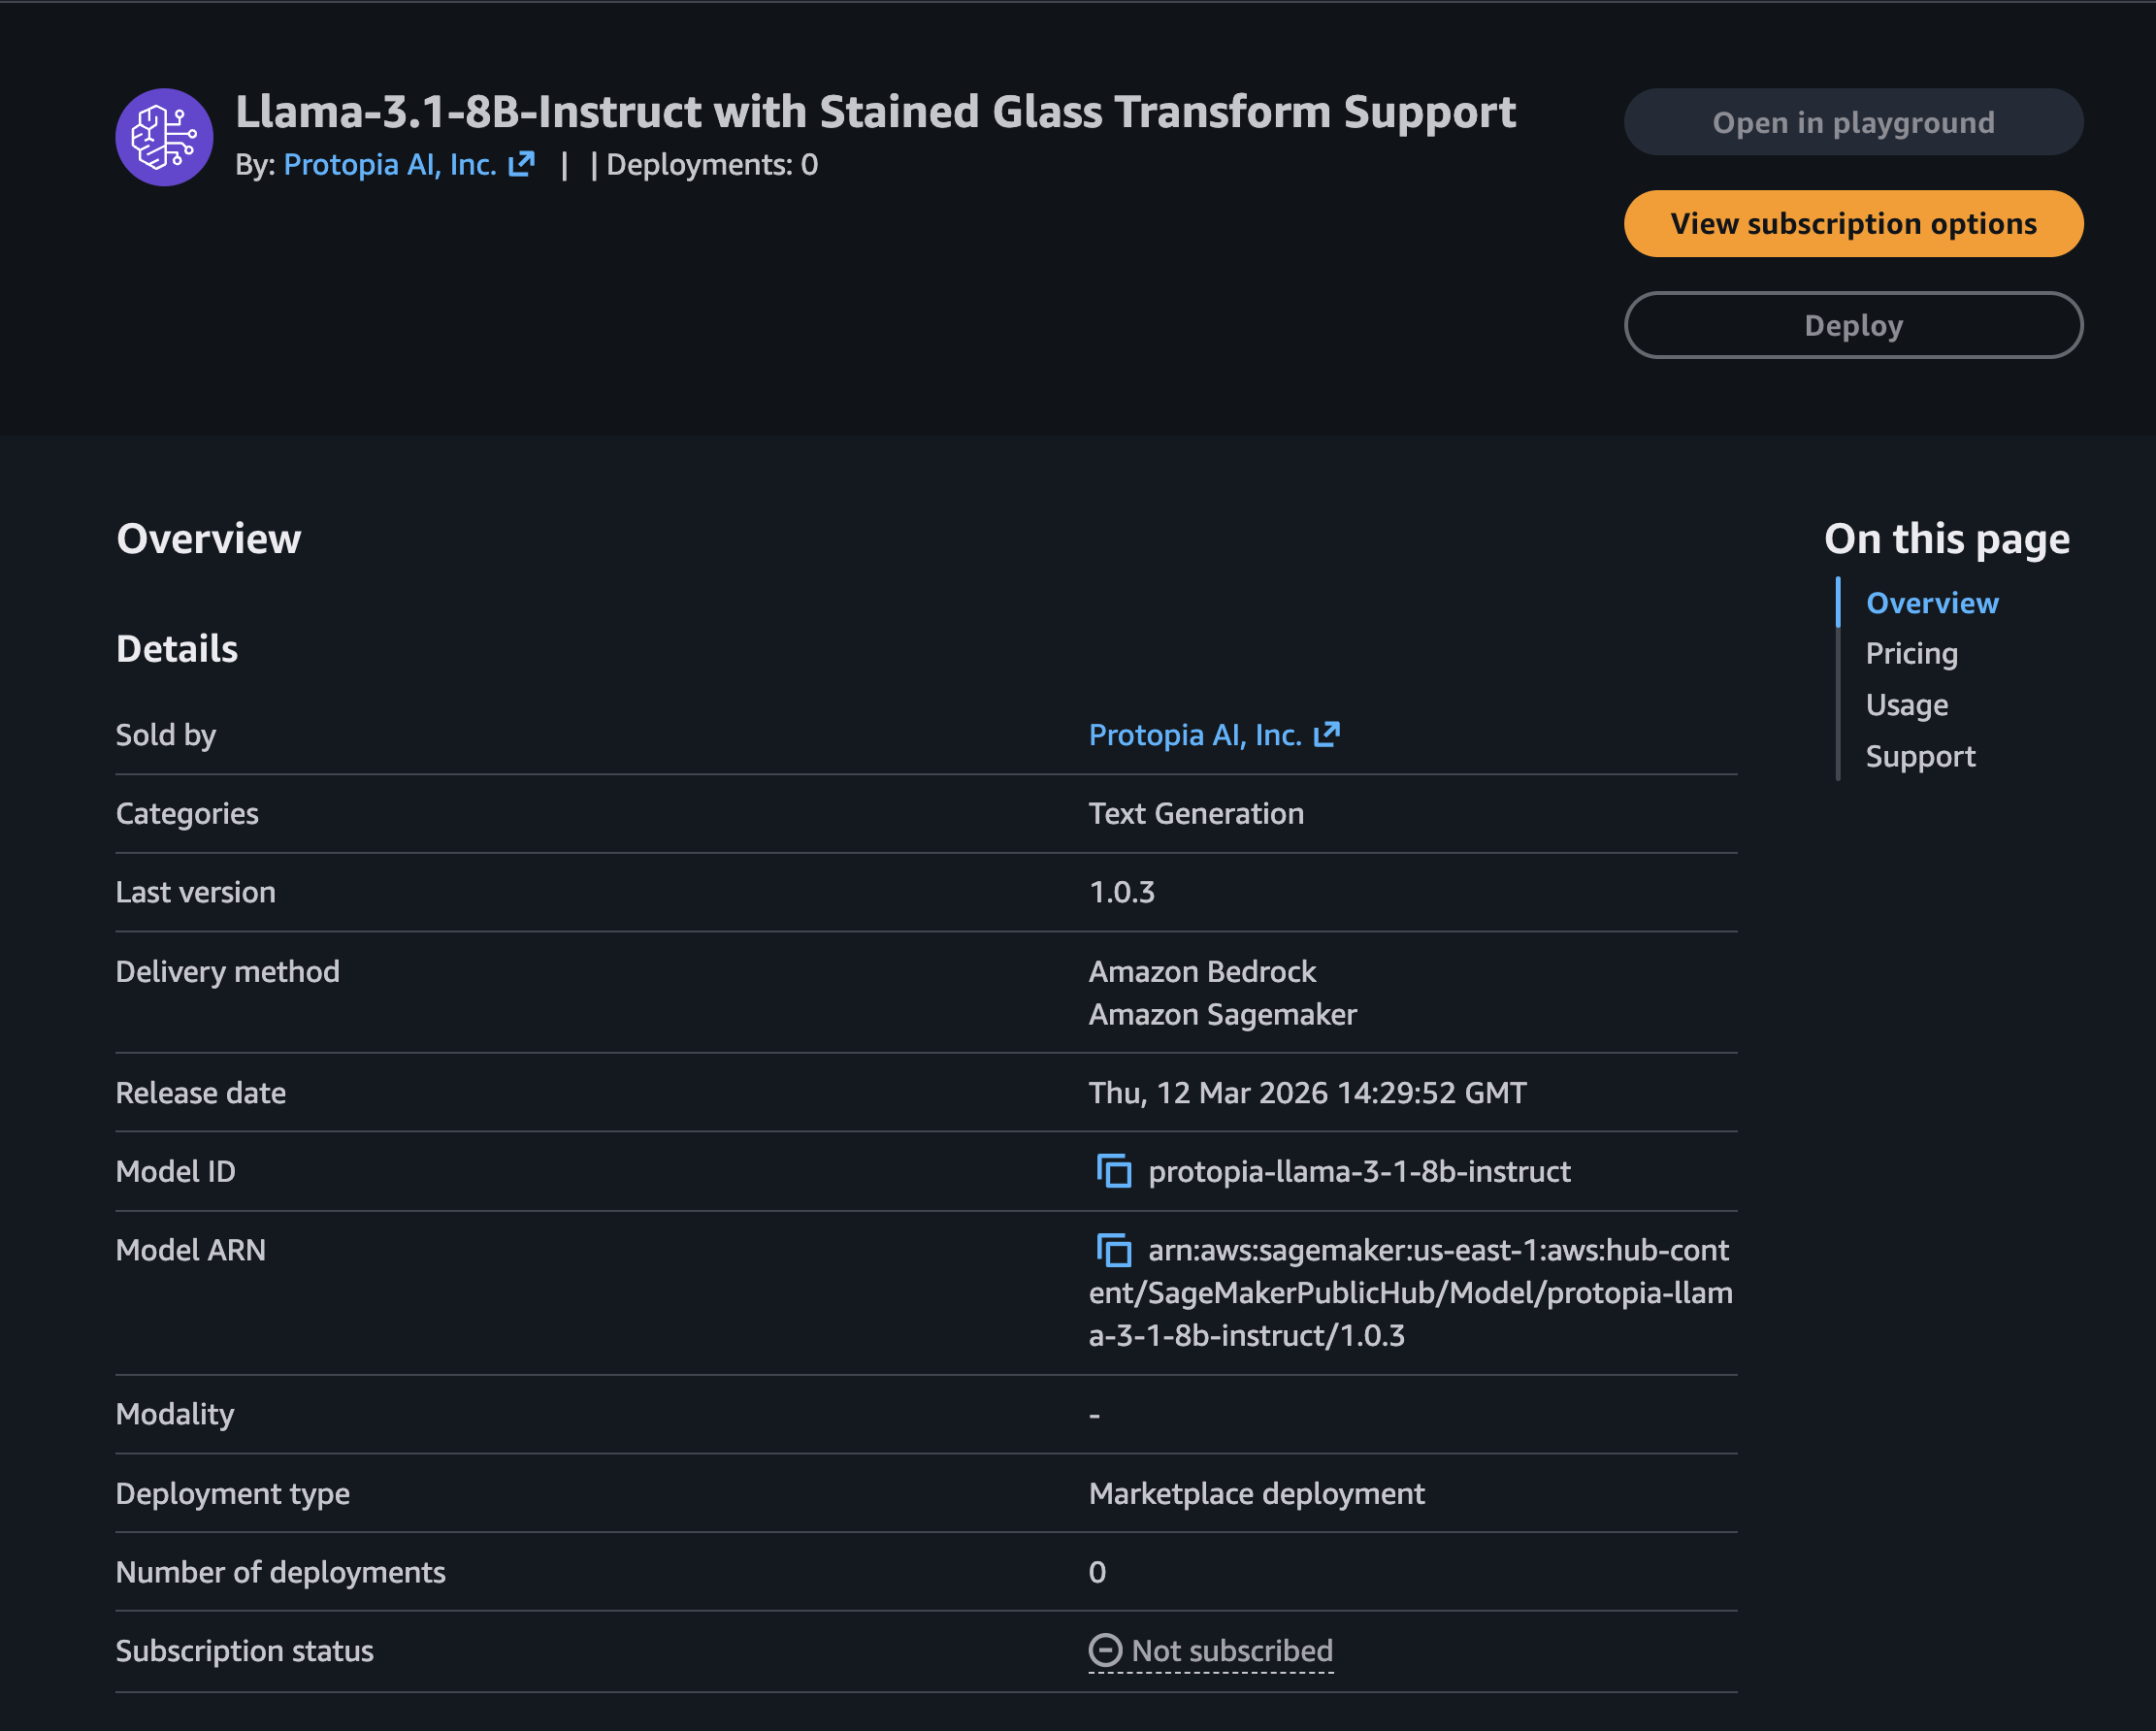This screenshot has height=1731, width=2156.
Task: Click protopia-llama-3-1-8b-instruct Model ID text
Action: tap(1359, 1172)
